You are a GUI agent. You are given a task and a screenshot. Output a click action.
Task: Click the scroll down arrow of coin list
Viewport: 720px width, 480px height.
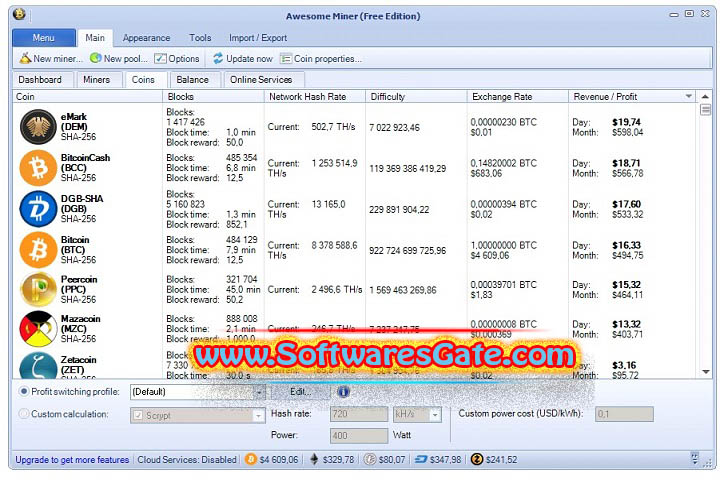(x=705, y=372)
